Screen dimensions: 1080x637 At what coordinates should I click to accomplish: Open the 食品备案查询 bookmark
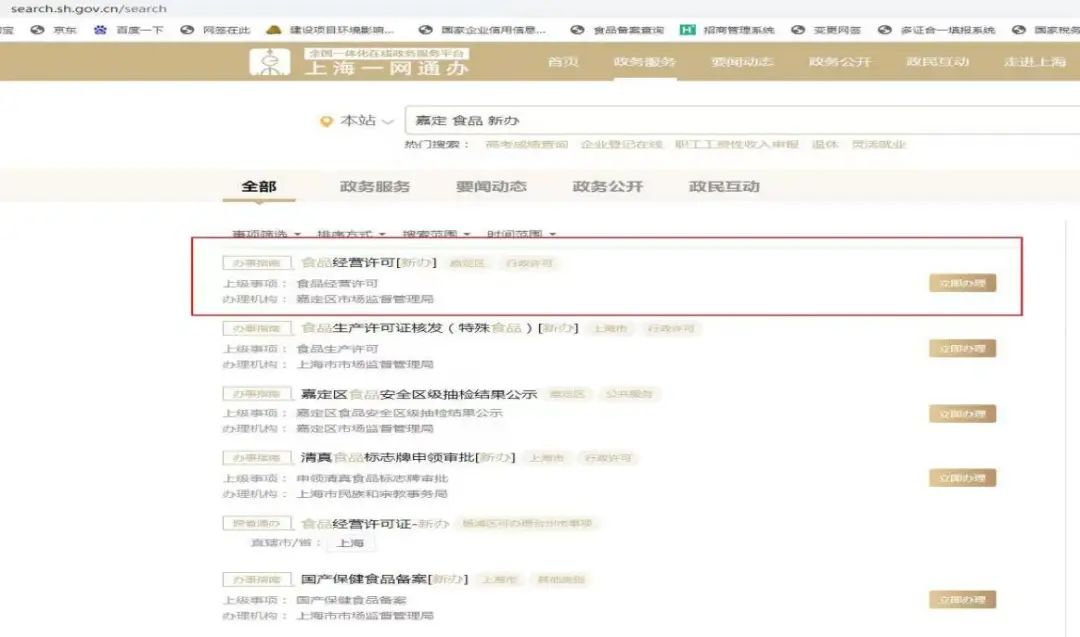tap(577, 30)
